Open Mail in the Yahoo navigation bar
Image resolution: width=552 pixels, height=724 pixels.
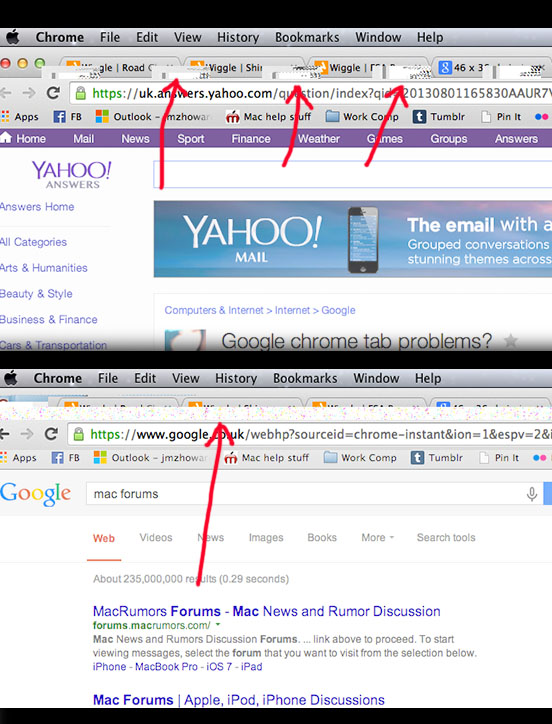click(x=84, y=139)
